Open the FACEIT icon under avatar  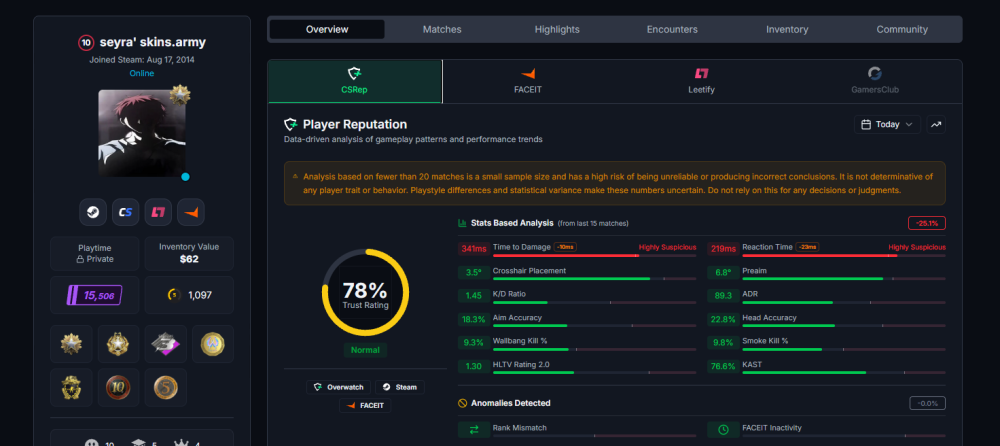pos(191,212)
